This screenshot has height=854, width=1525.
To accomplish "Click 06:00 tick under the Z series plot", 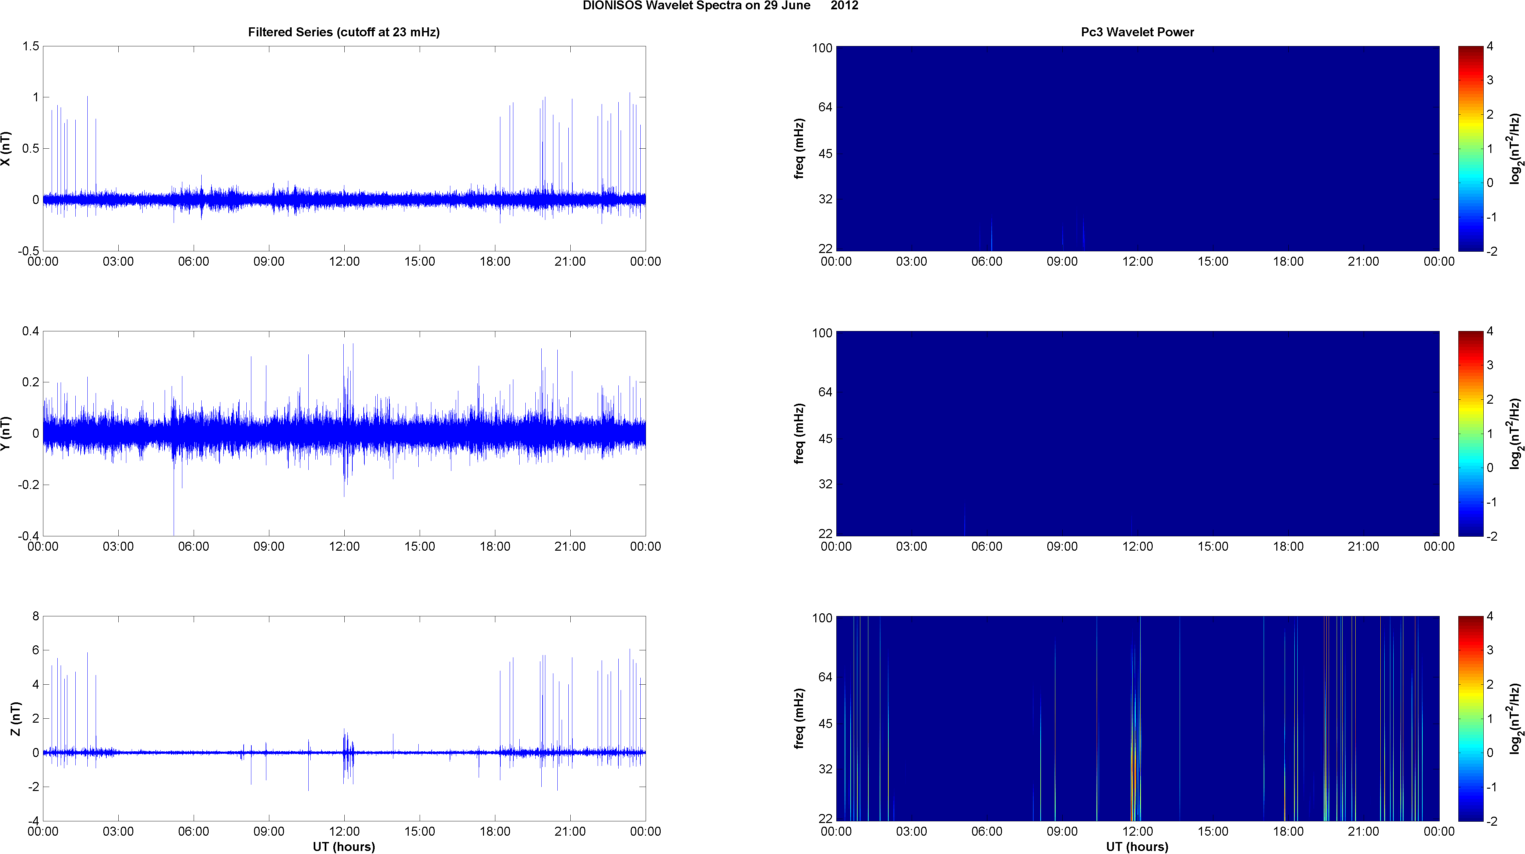I will (x=194, y=832).
